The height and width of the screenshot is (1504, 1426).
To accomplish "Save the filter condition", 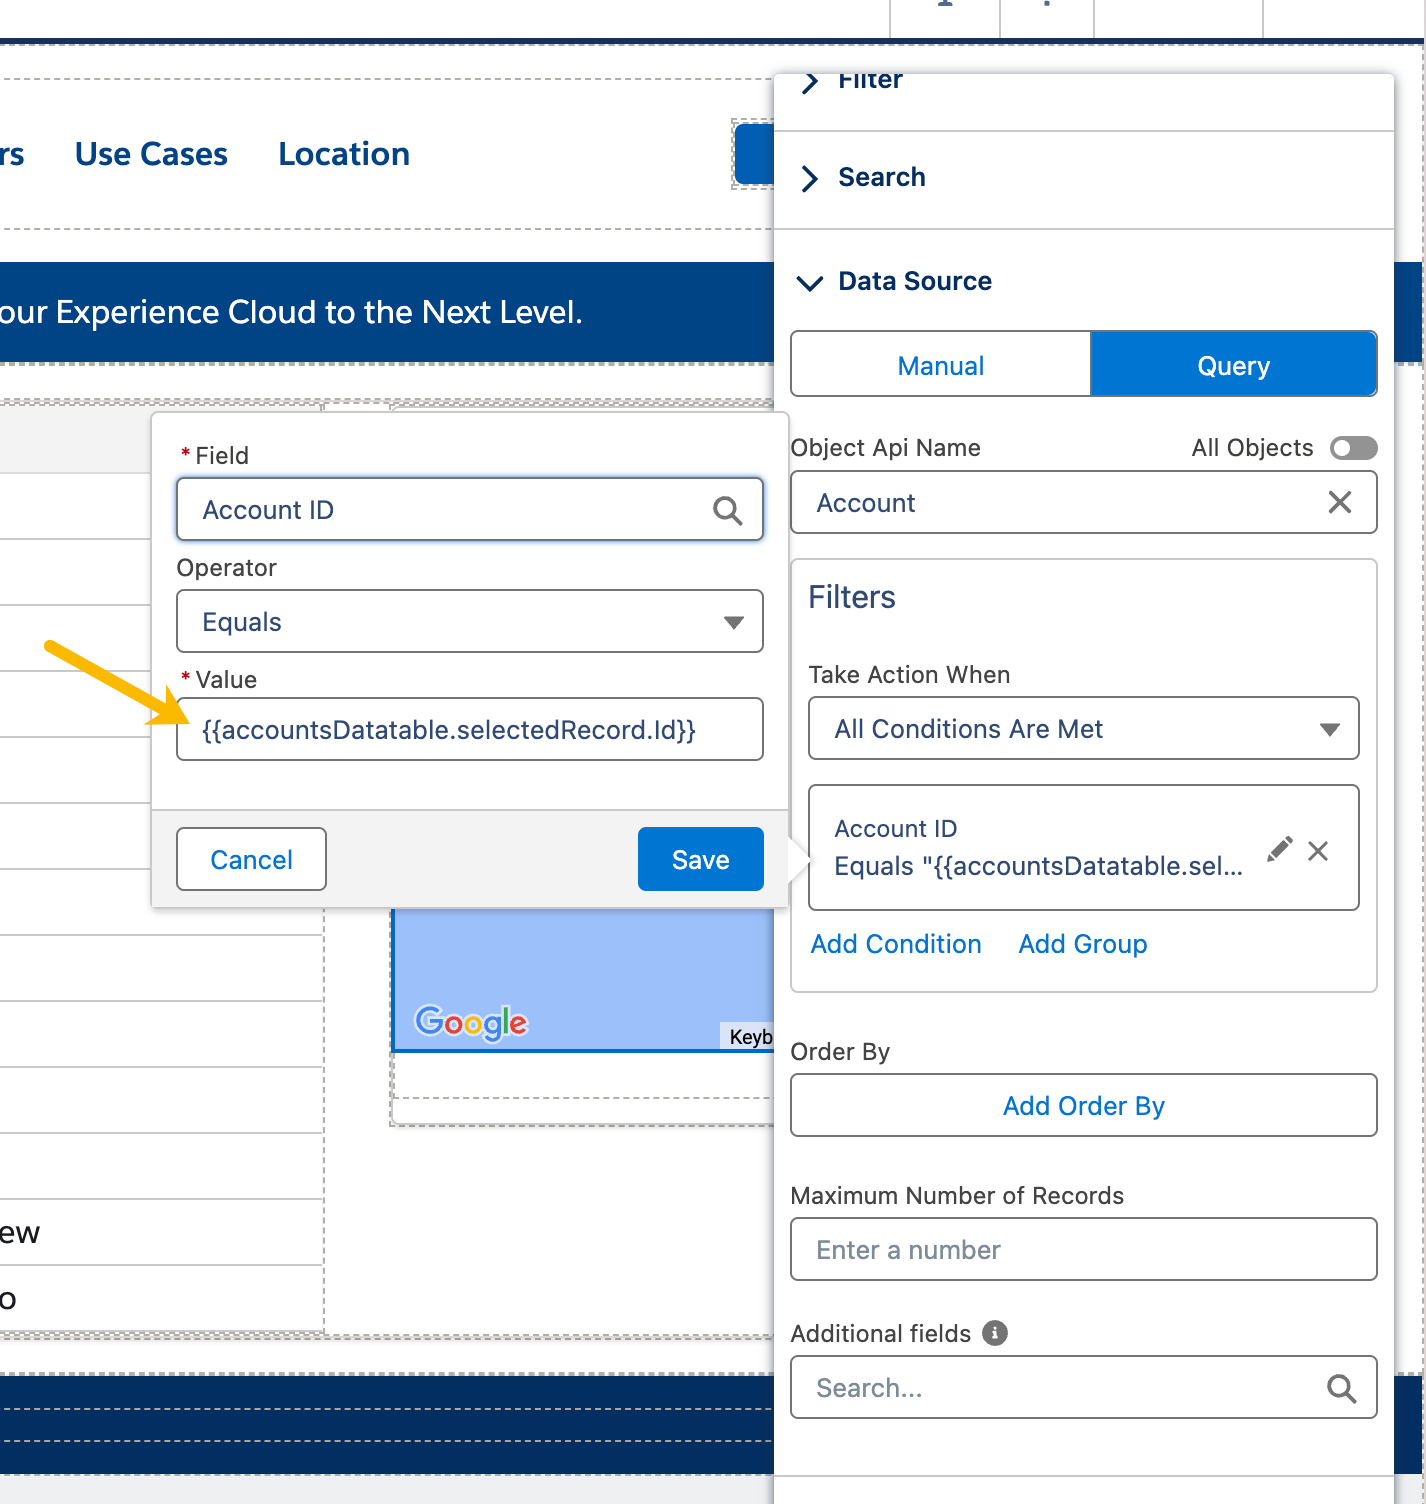I will (x=700, y=860).
